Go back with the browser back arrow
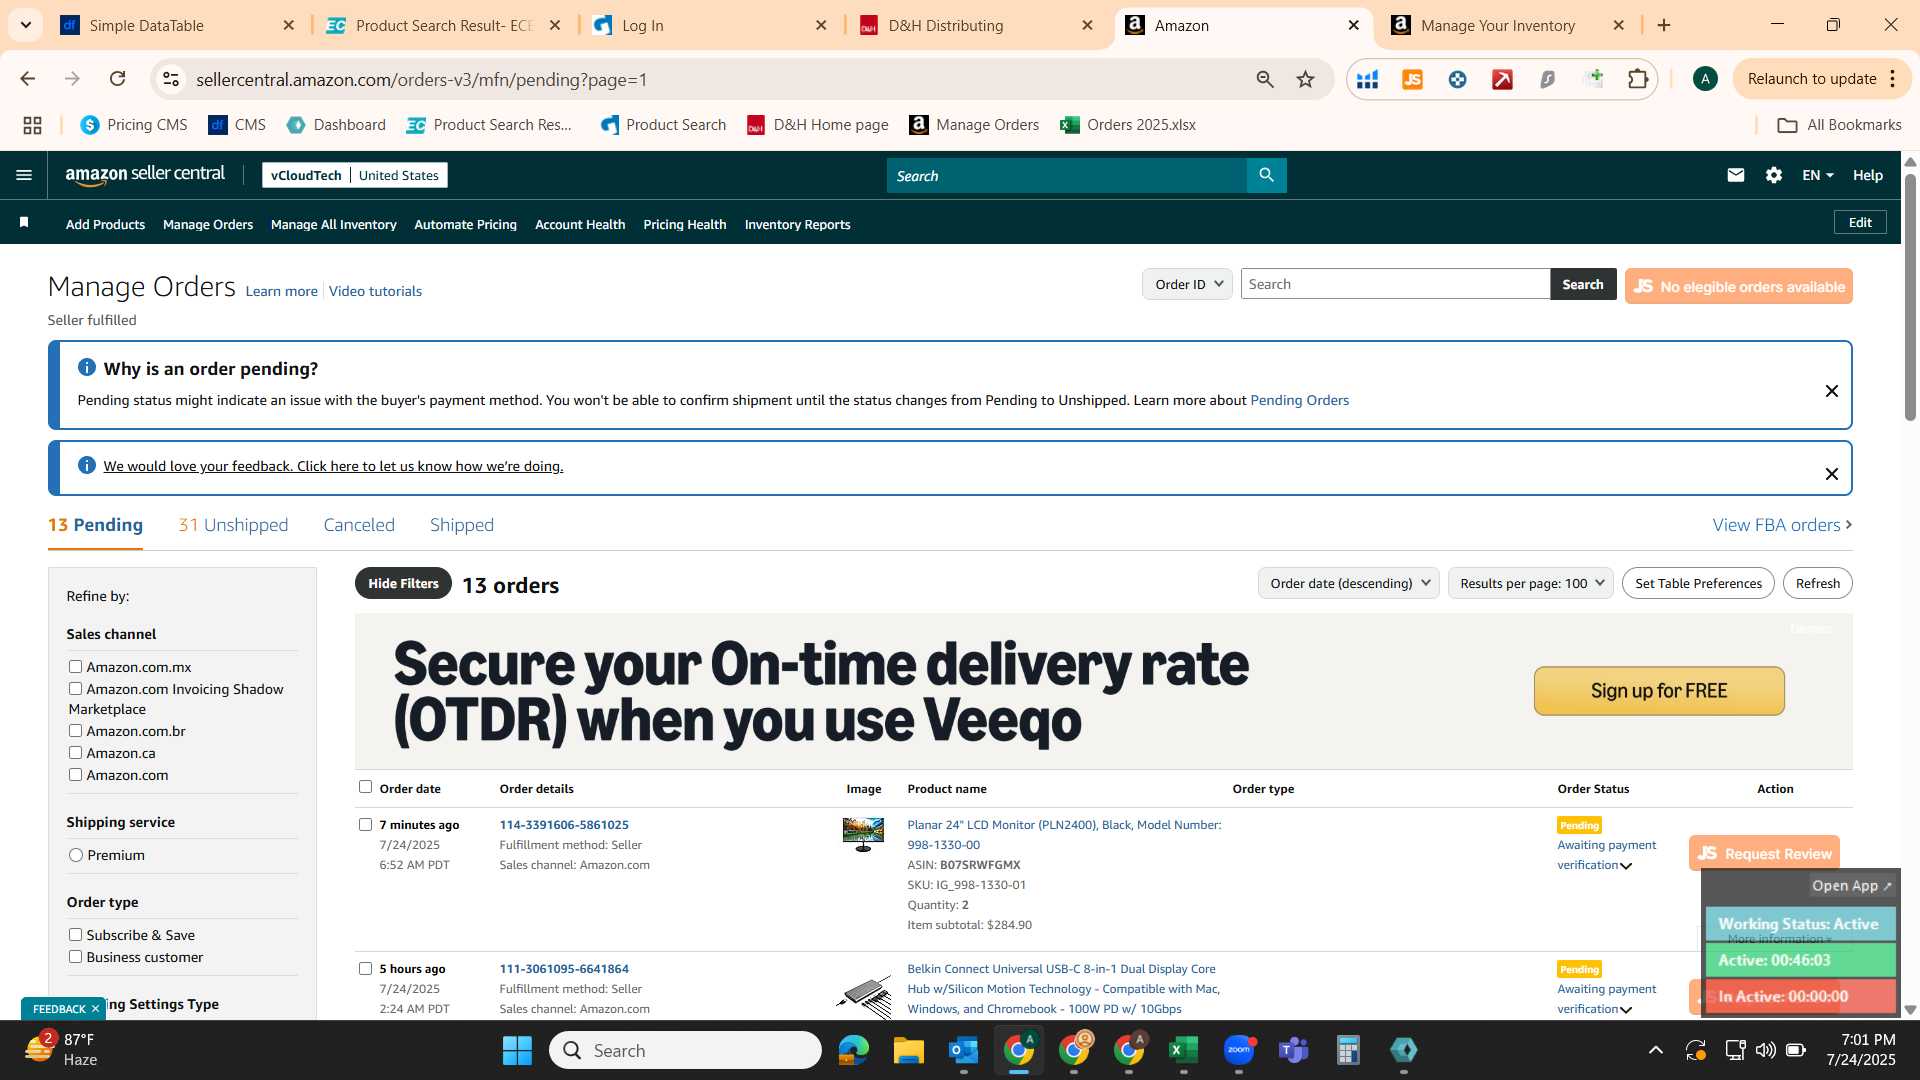This screenshot has height=1080, width=1920. (28, 79)
